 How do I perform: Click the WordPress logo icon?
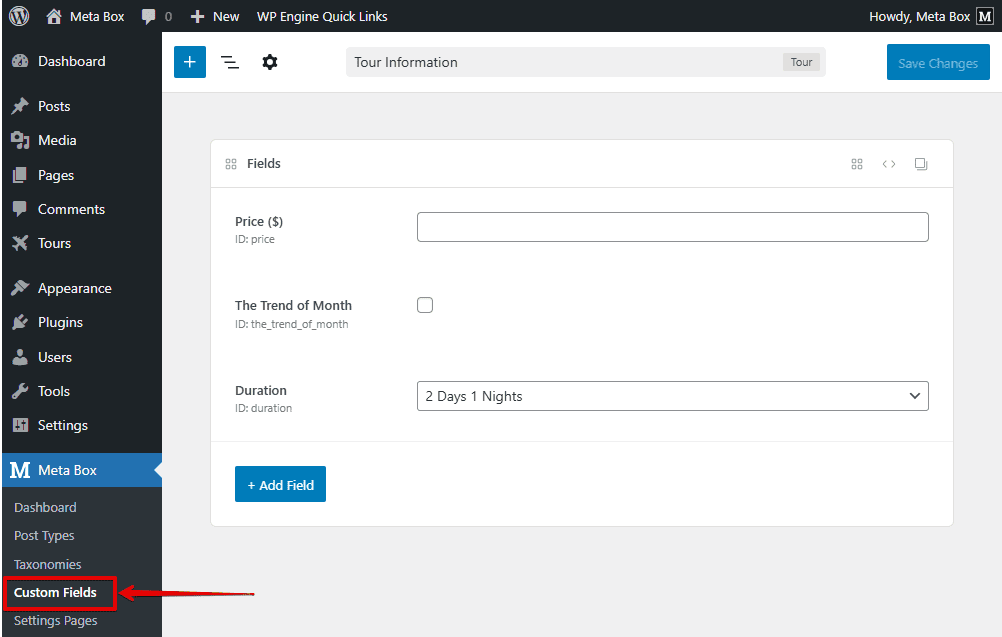(x=19, y=16)
